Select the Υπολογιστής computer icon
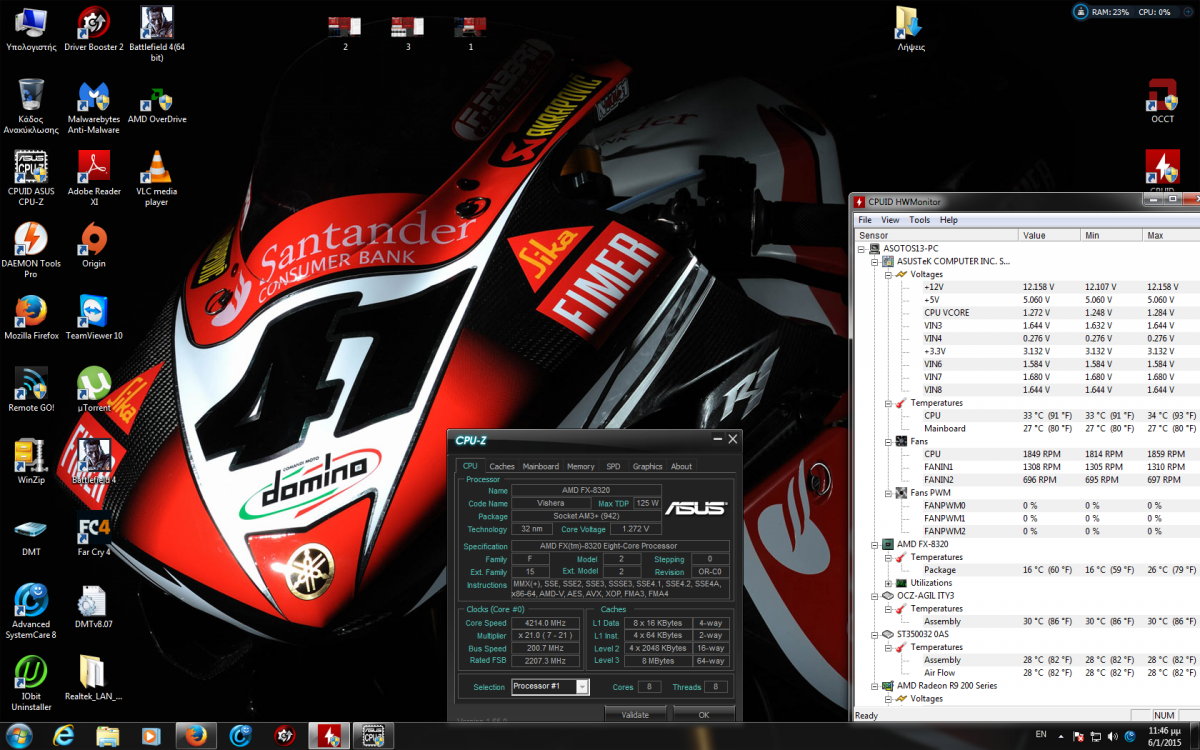 31,28
